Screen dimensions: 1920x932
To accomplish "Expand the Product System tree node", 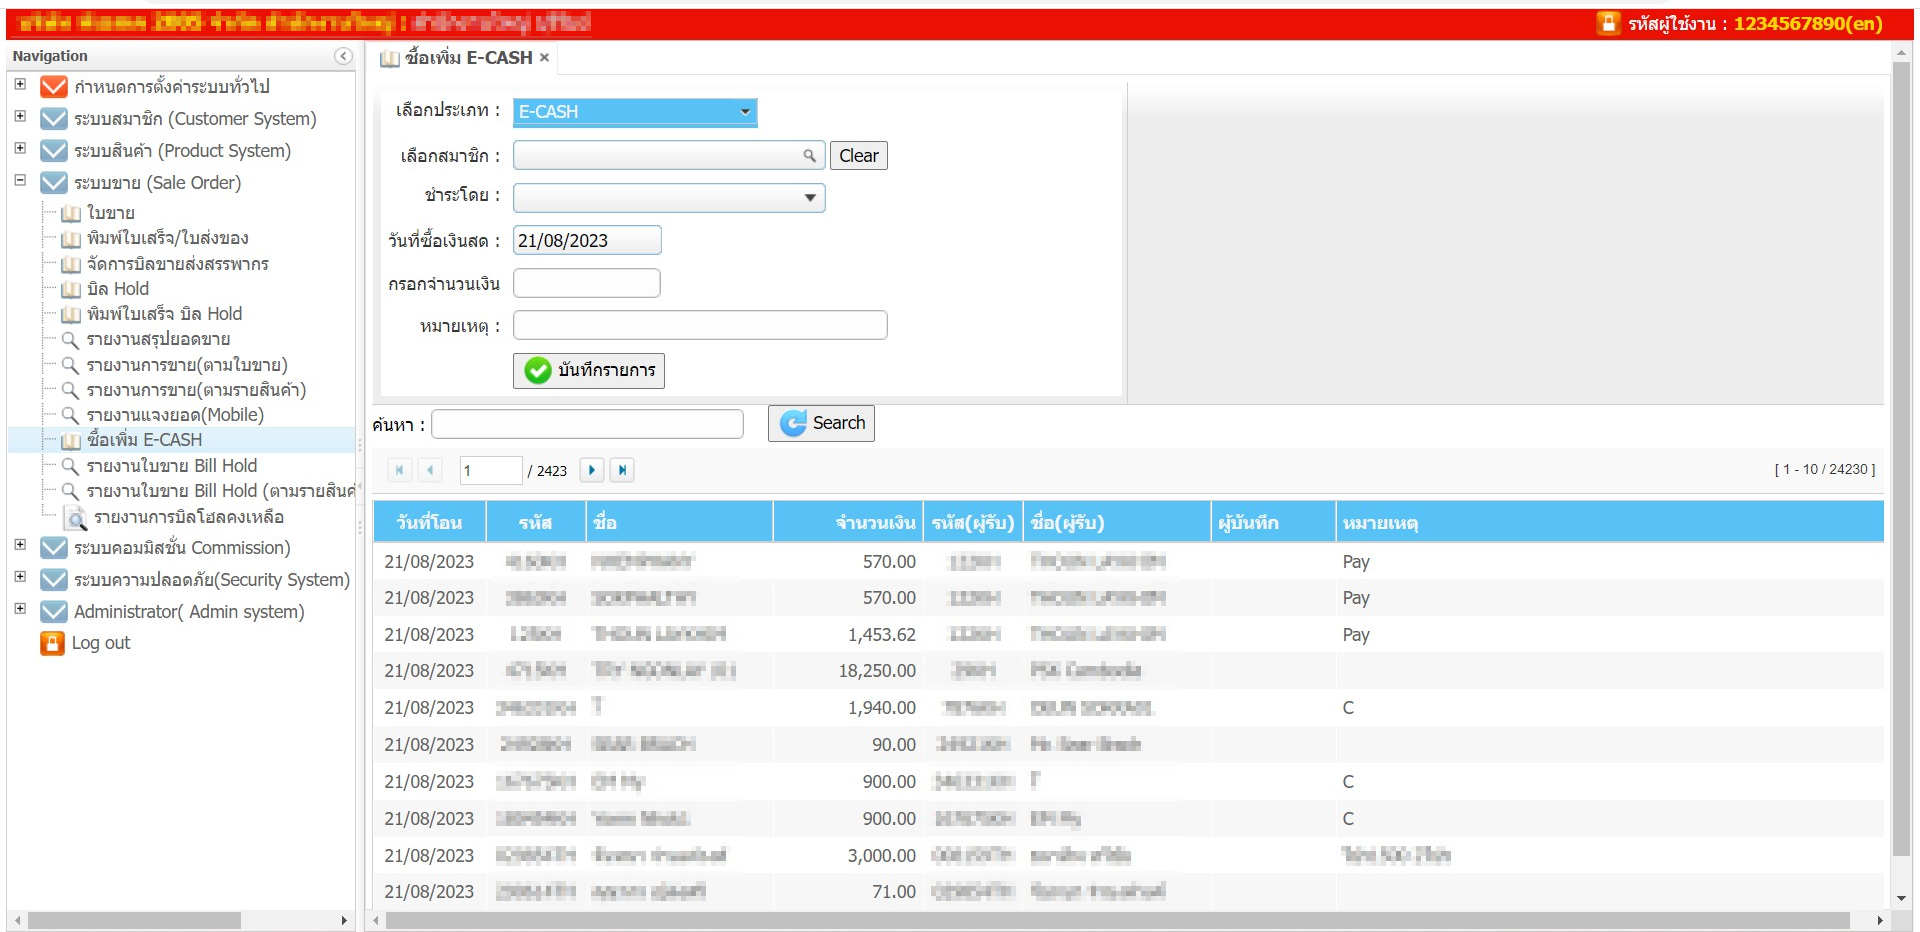I will tap(20, 149).
